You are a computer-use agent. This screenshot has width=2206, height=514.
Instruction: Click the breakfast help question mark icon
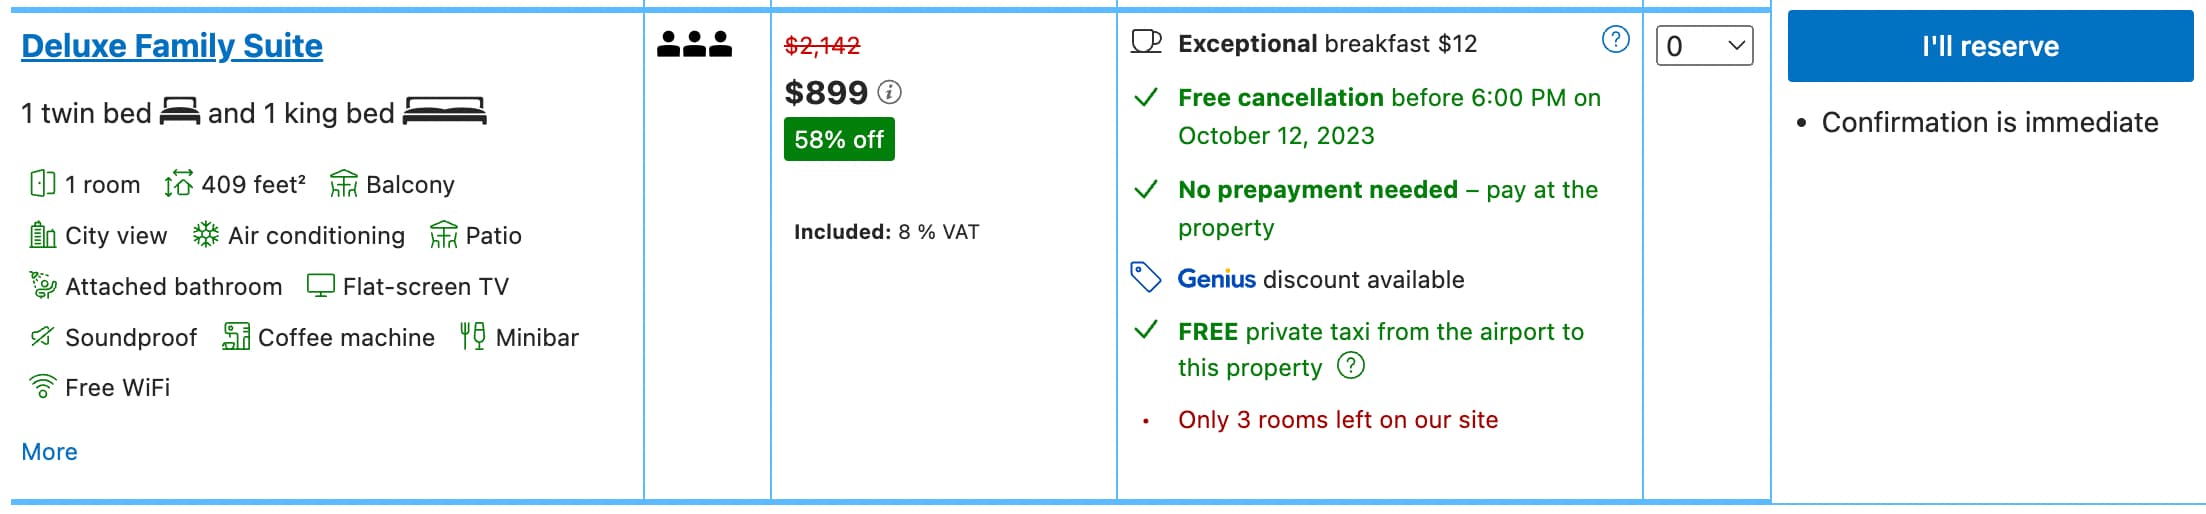pos(1615,40)
